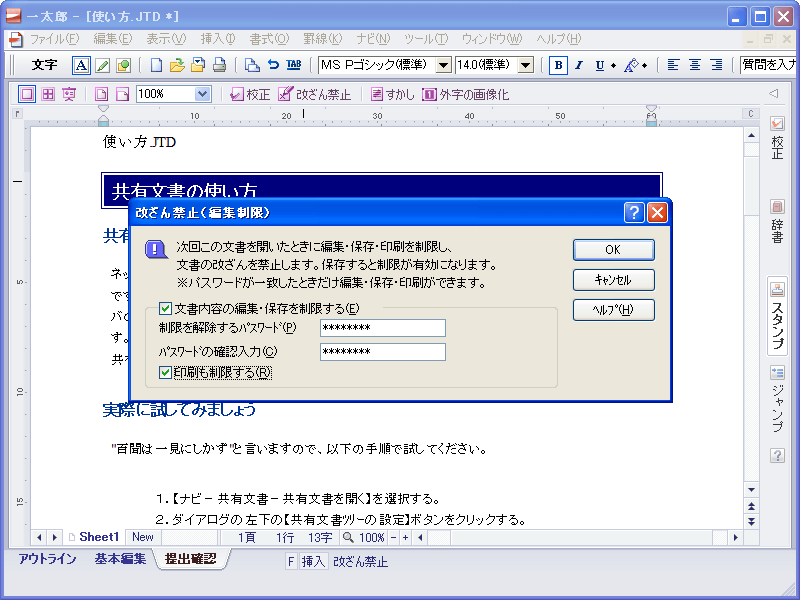The height and width of the screenshot is (600, 800).
Task: Toggle Italic formatting button
Action: pyautogui.click(x=579, y=65)
